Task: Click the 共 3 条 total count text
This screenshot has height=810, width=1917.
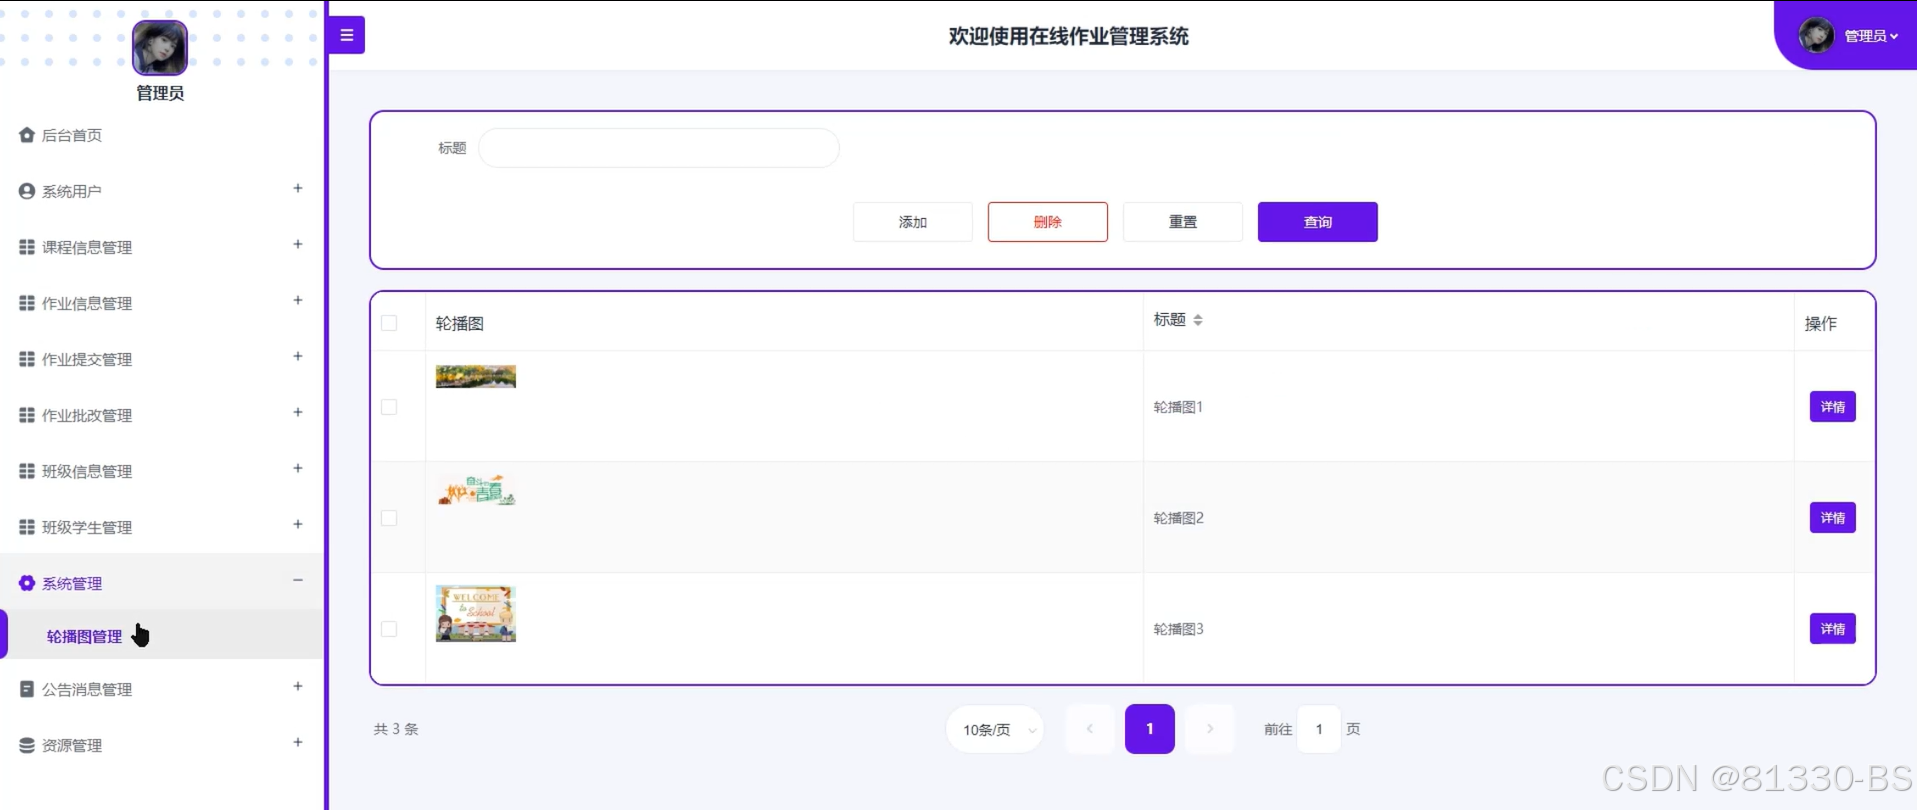Action: coord(396,729)
